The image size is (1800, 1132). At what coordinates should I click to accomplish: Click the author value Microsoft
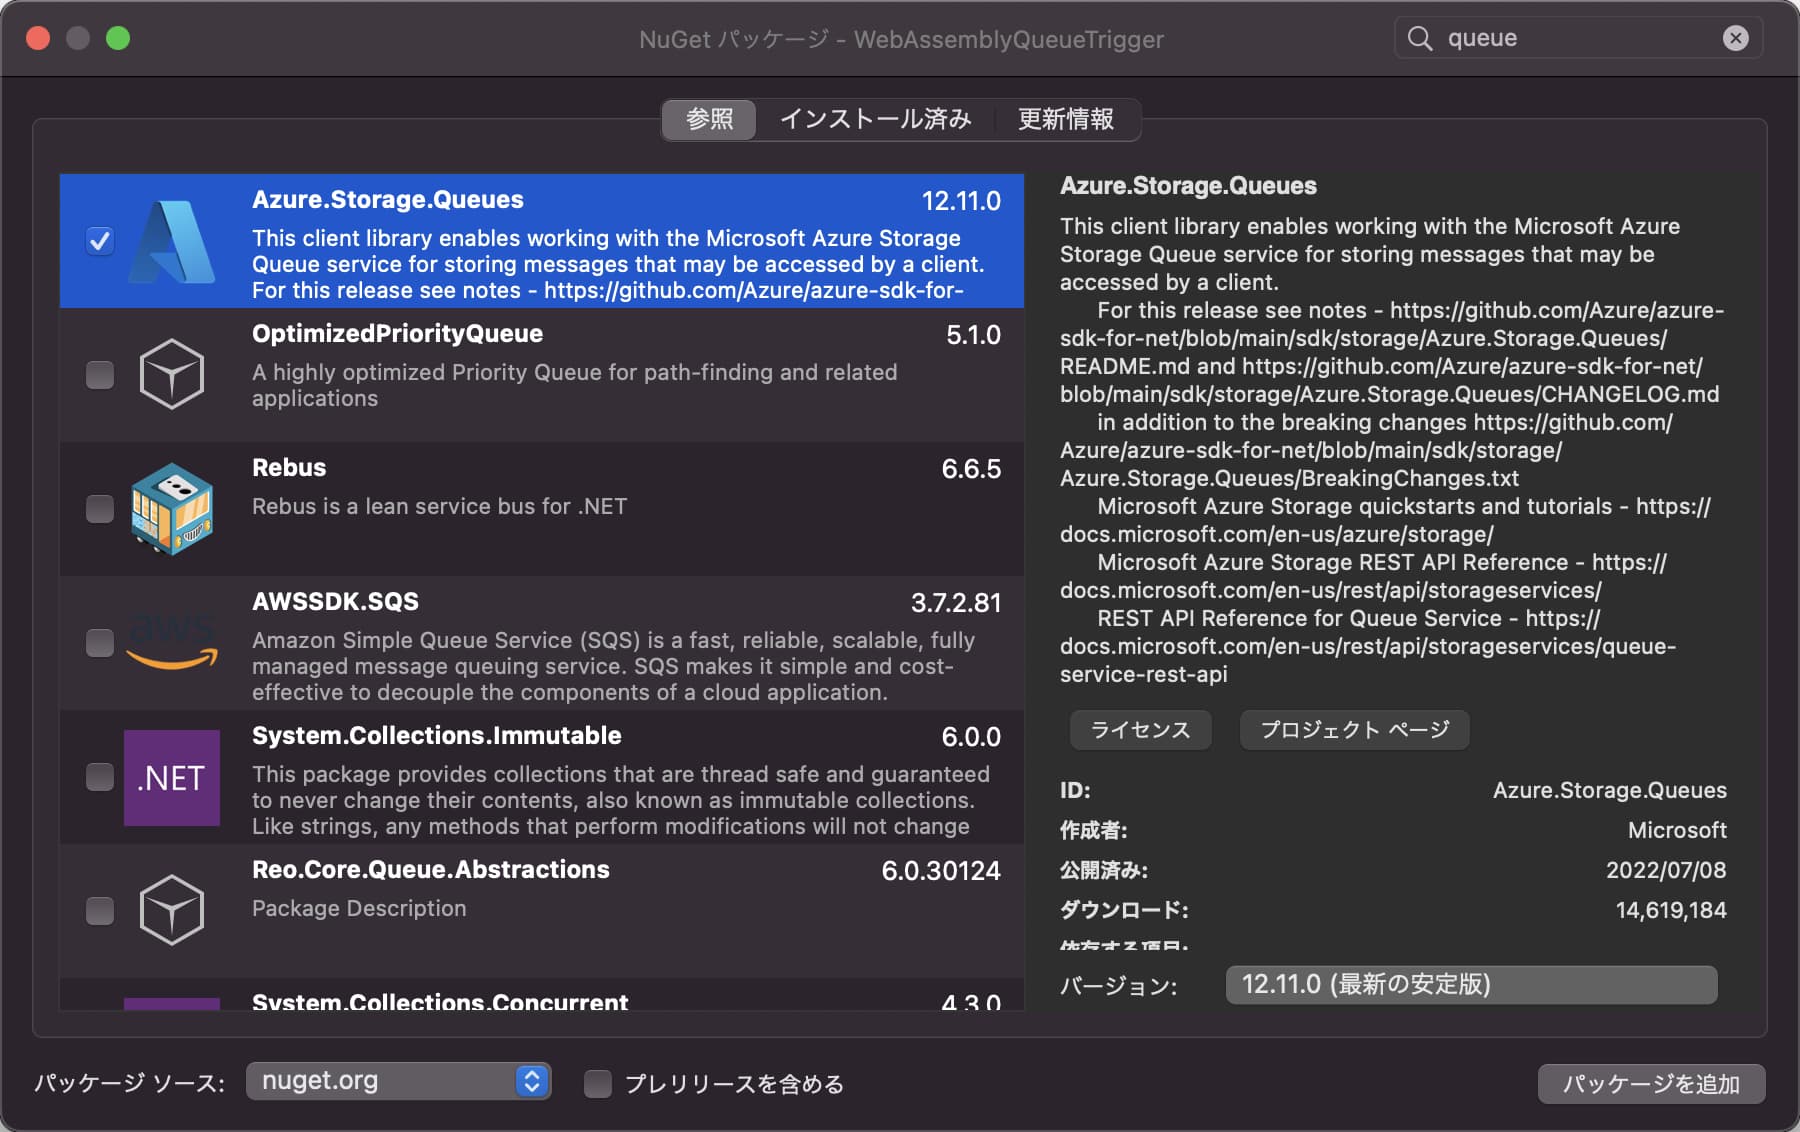[x=1677, y=830]
